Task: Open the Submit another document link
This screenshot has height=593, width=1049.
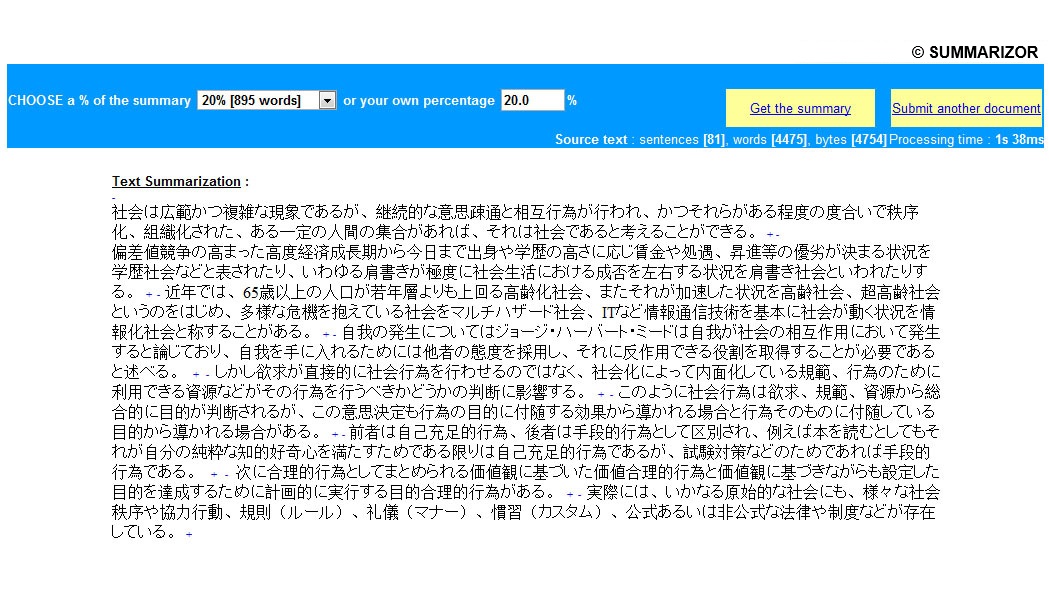Action: pos(966,108)
